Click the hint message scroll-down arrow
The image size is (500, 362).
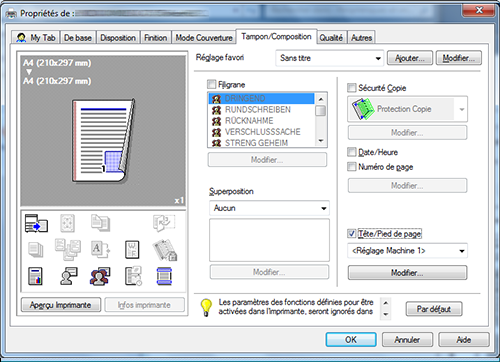(386, 314)
